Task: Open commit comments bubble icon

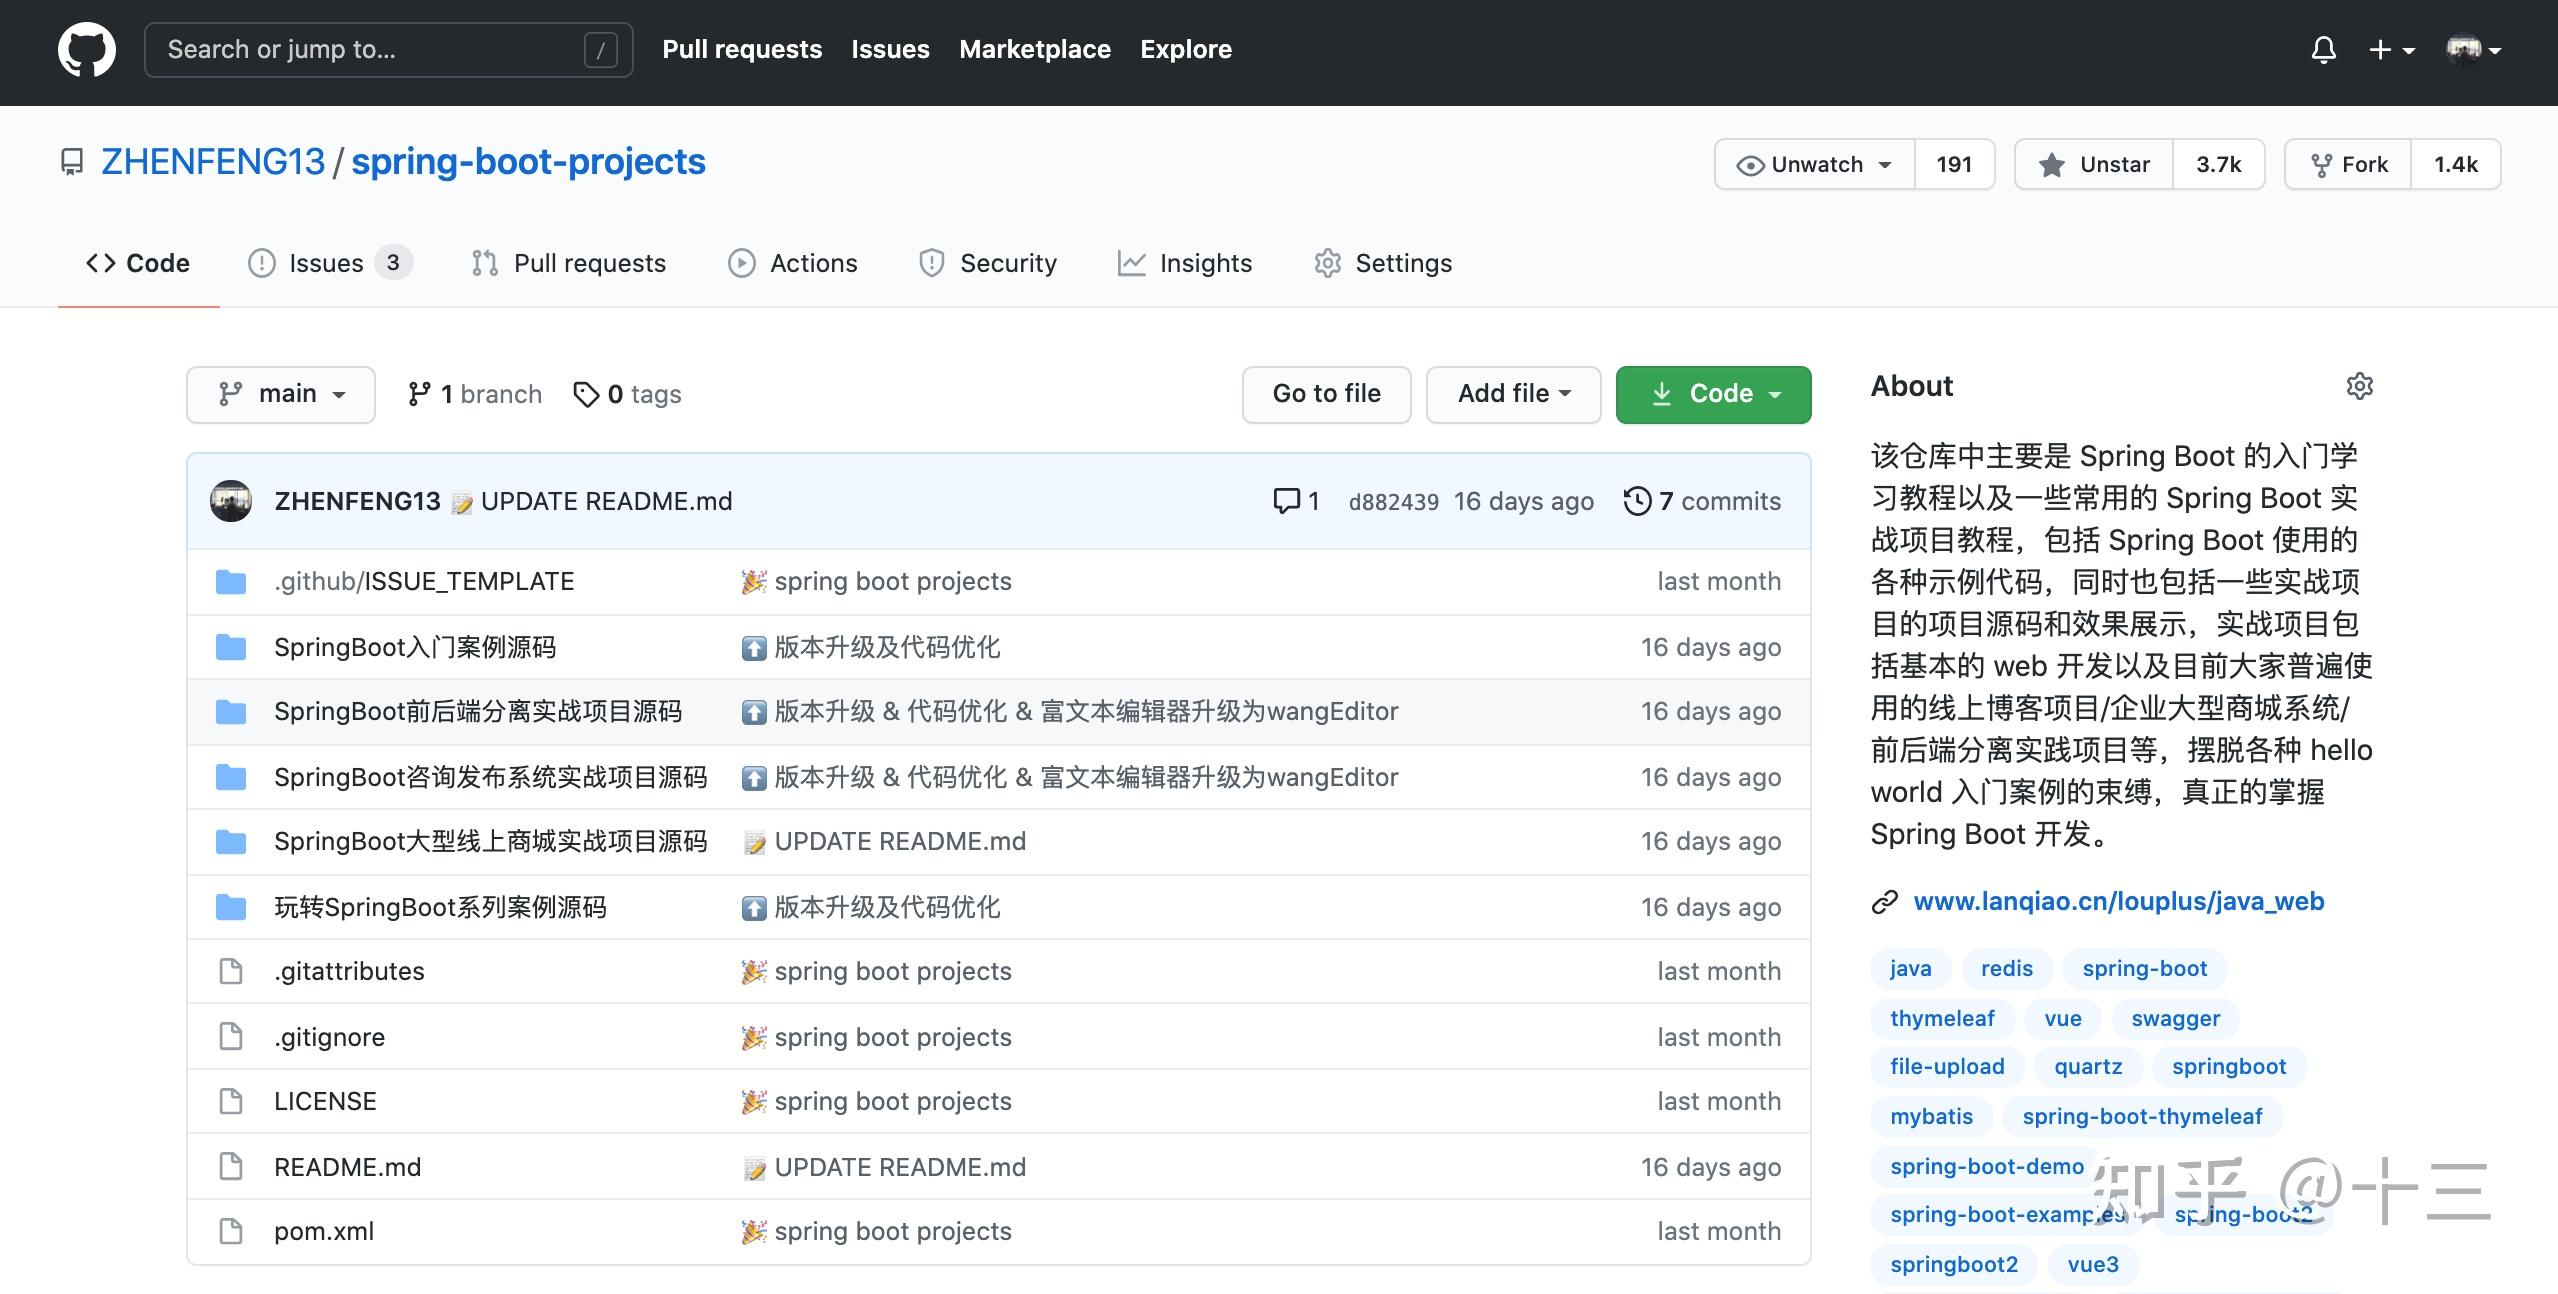Action: click(1286, 501)
